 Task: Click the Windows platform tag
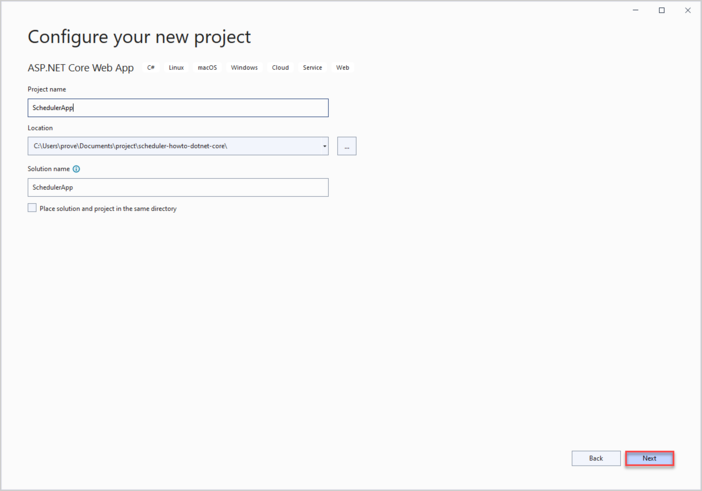(x=244, y=68)
